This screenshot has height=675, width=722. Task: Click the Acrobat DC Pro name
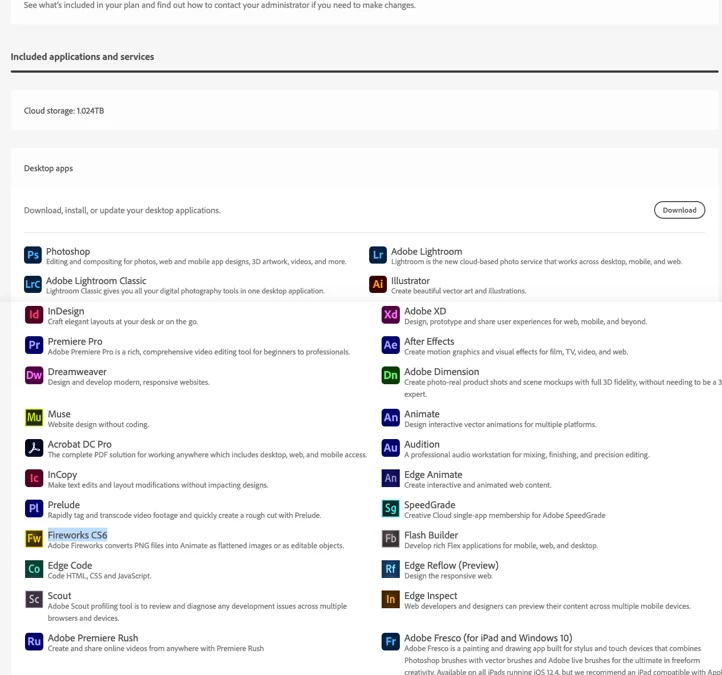(80, 444)
